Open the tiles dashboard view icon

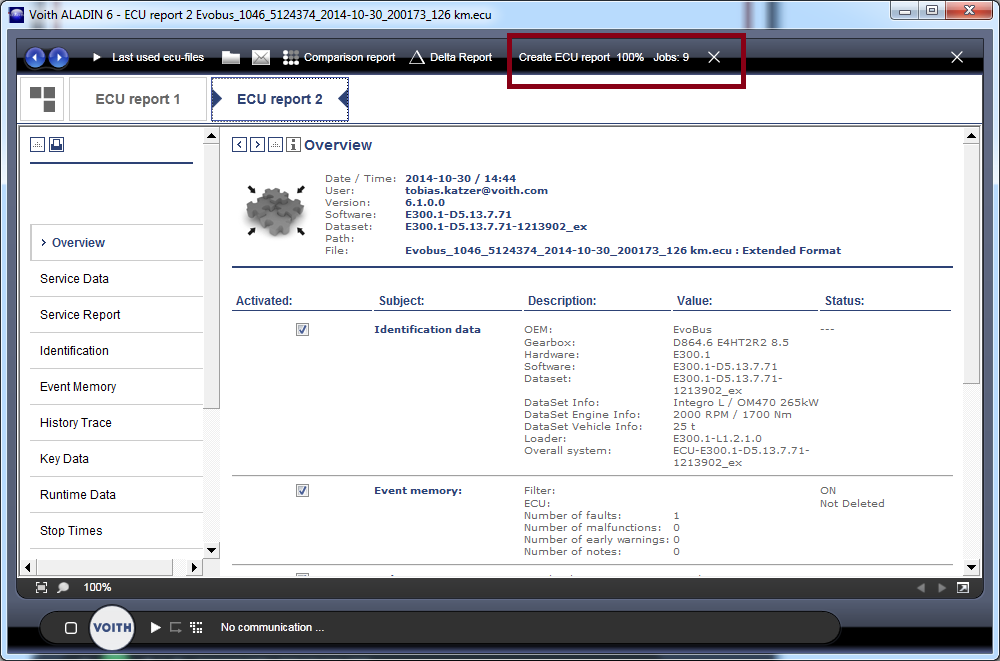point(42,100)
